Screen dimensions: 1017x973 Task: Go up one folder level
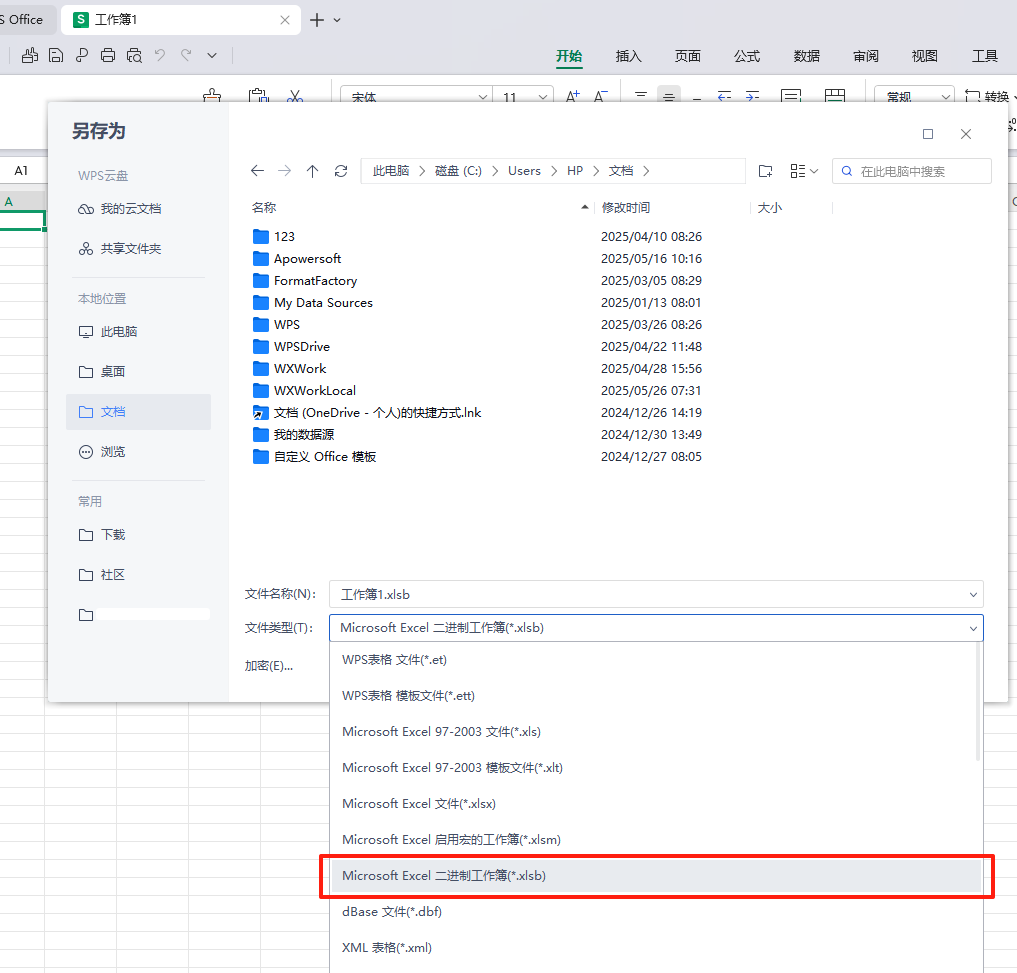tap(313, 171)
